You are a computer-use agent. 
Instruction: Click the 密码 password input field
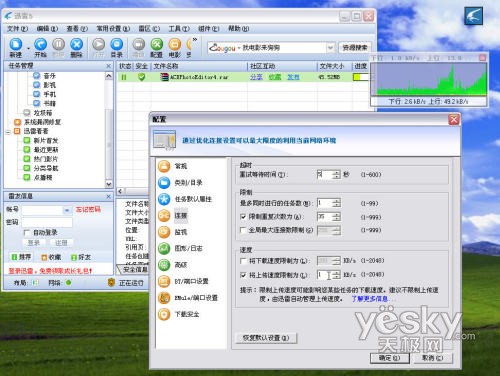click(47, 222)
